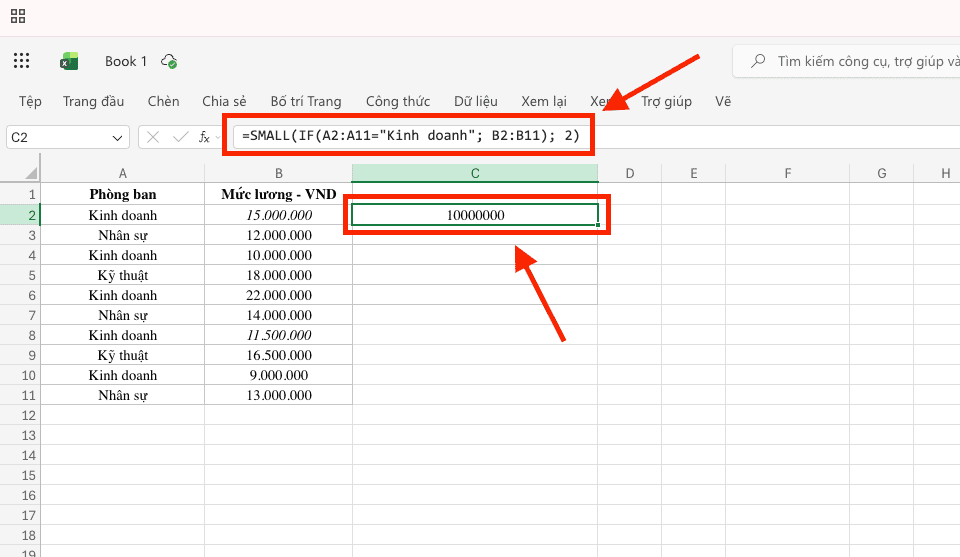The width and height of the screenshot is (960, 557).
Task: Switch to Bố trí Trang tab
Action: click(x=306, y=101)
